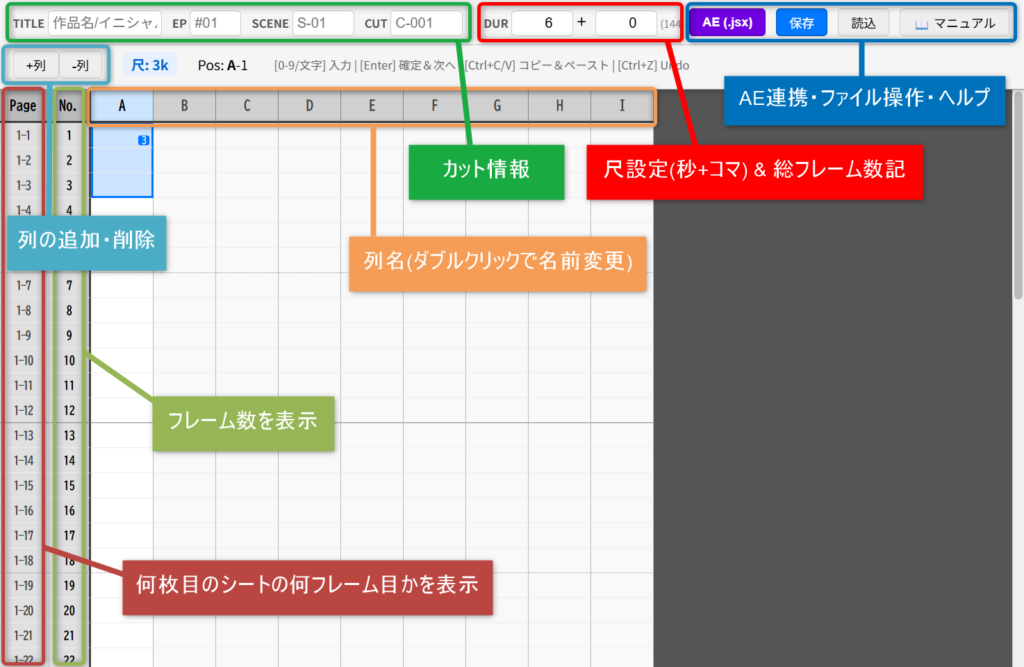1024x667 pixels.
Task: Remove a column with -列 button
Action: point(81,65)
